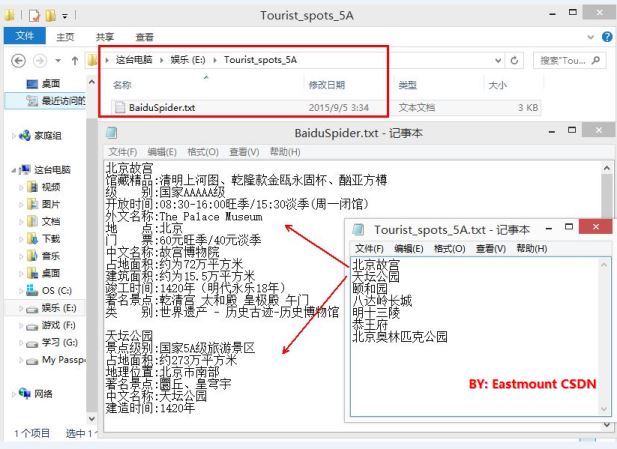Screen dimensions: 617x449
Task: Click Tourist_spots_5A in the address path
Action: tap(260, 60)
